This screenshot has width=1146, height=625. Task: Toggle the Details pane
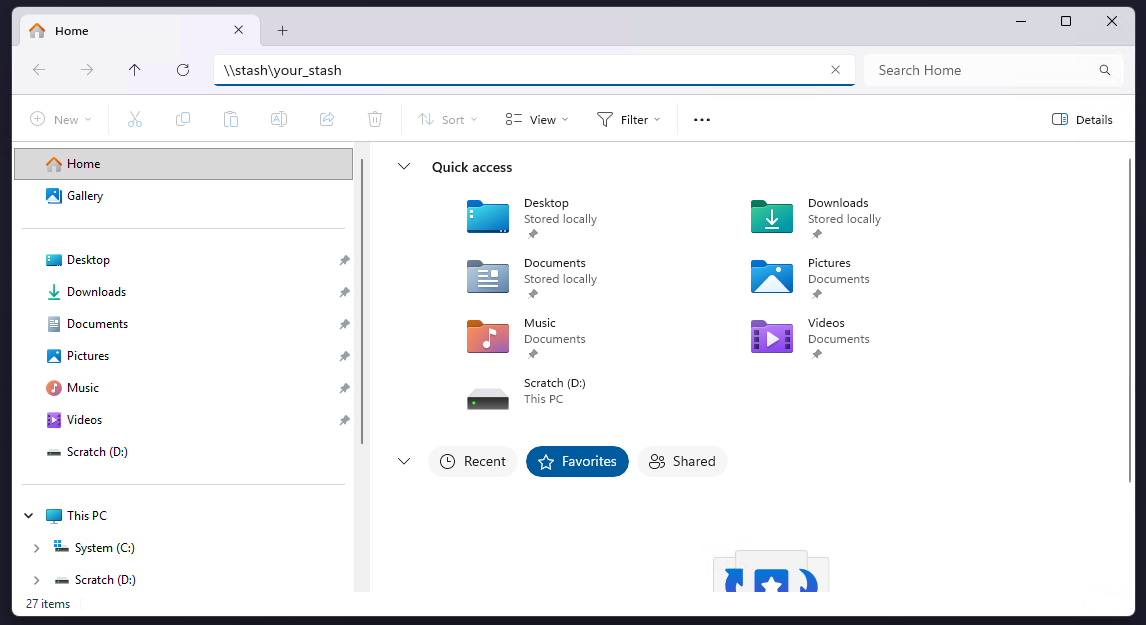point(1082,120)
